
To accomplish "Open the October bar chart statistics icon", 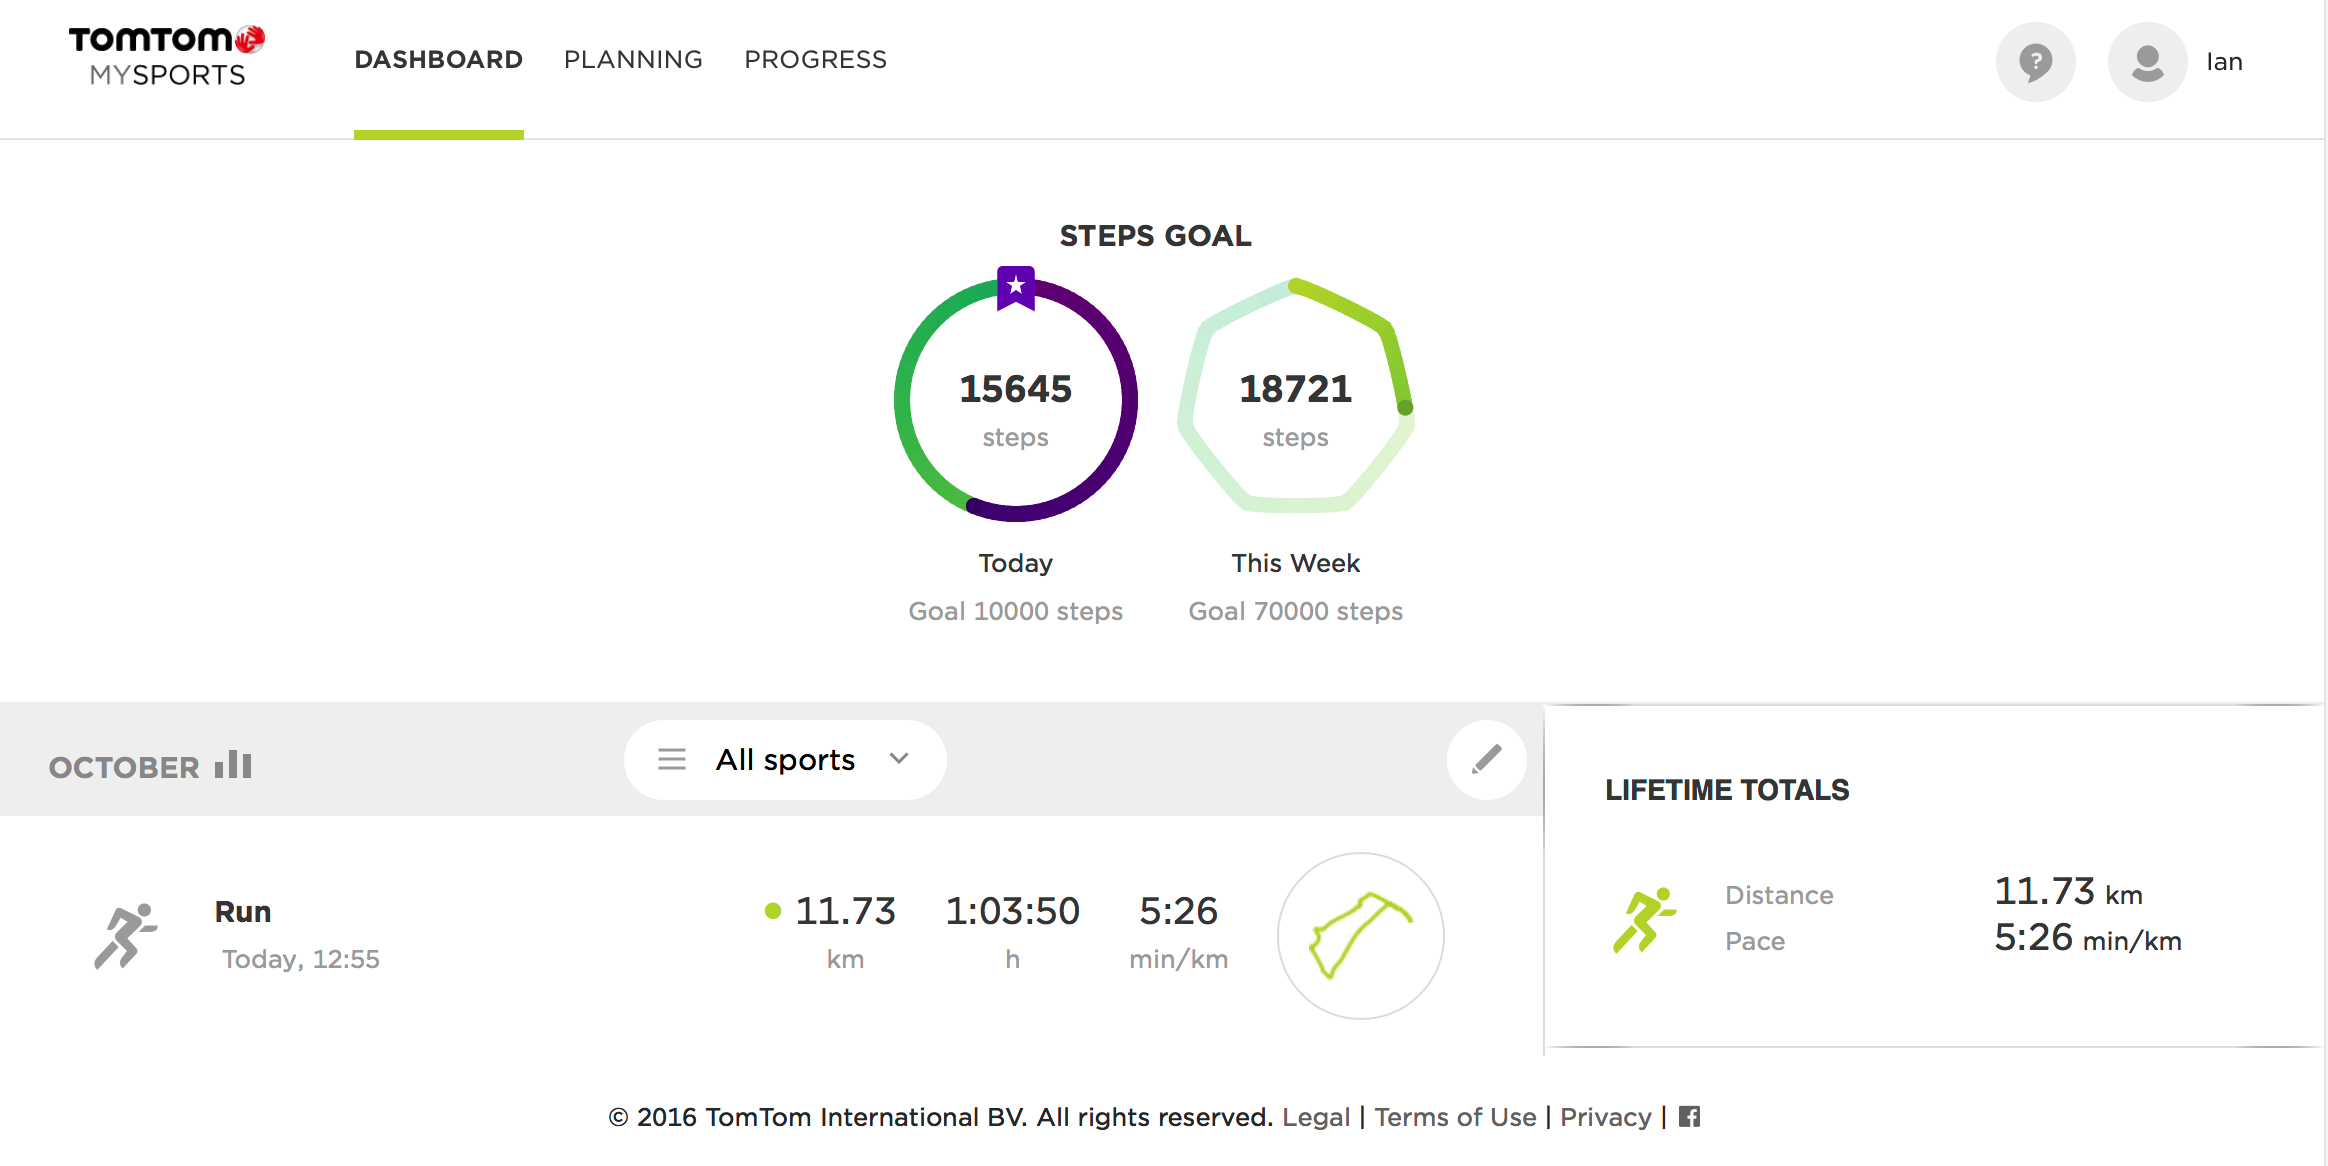I will [233, 764].
